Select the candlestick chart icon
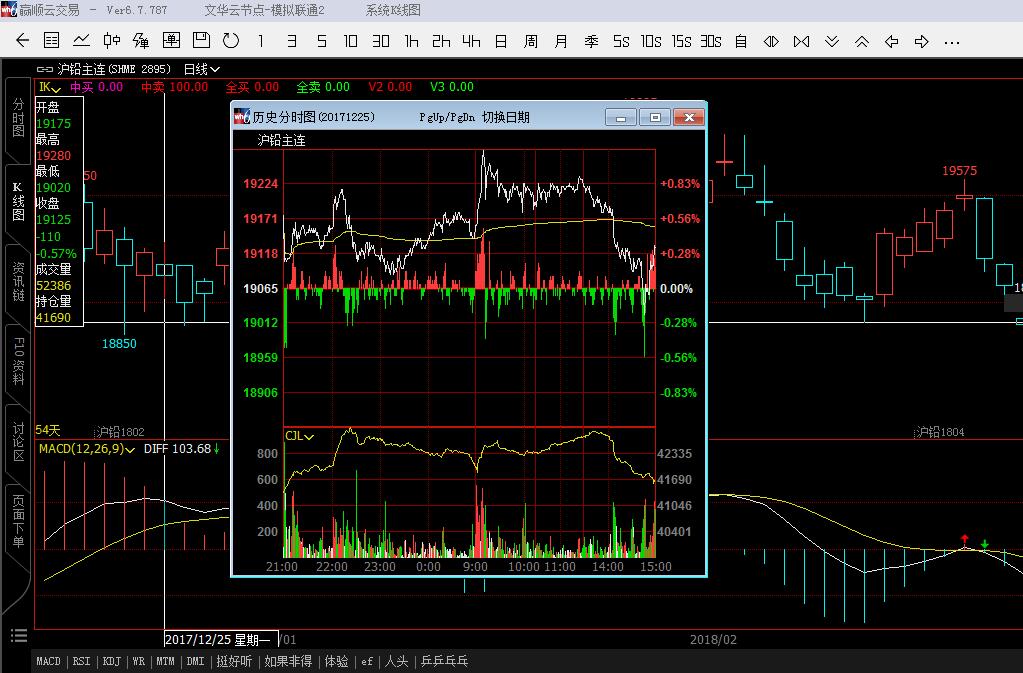This screenshot has height=673, width=1023. click(111, 41)
